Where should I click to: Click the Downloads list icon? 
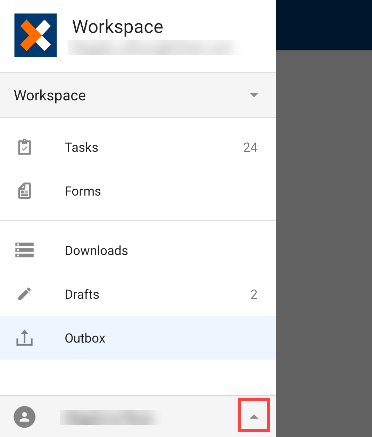point(24,250)
